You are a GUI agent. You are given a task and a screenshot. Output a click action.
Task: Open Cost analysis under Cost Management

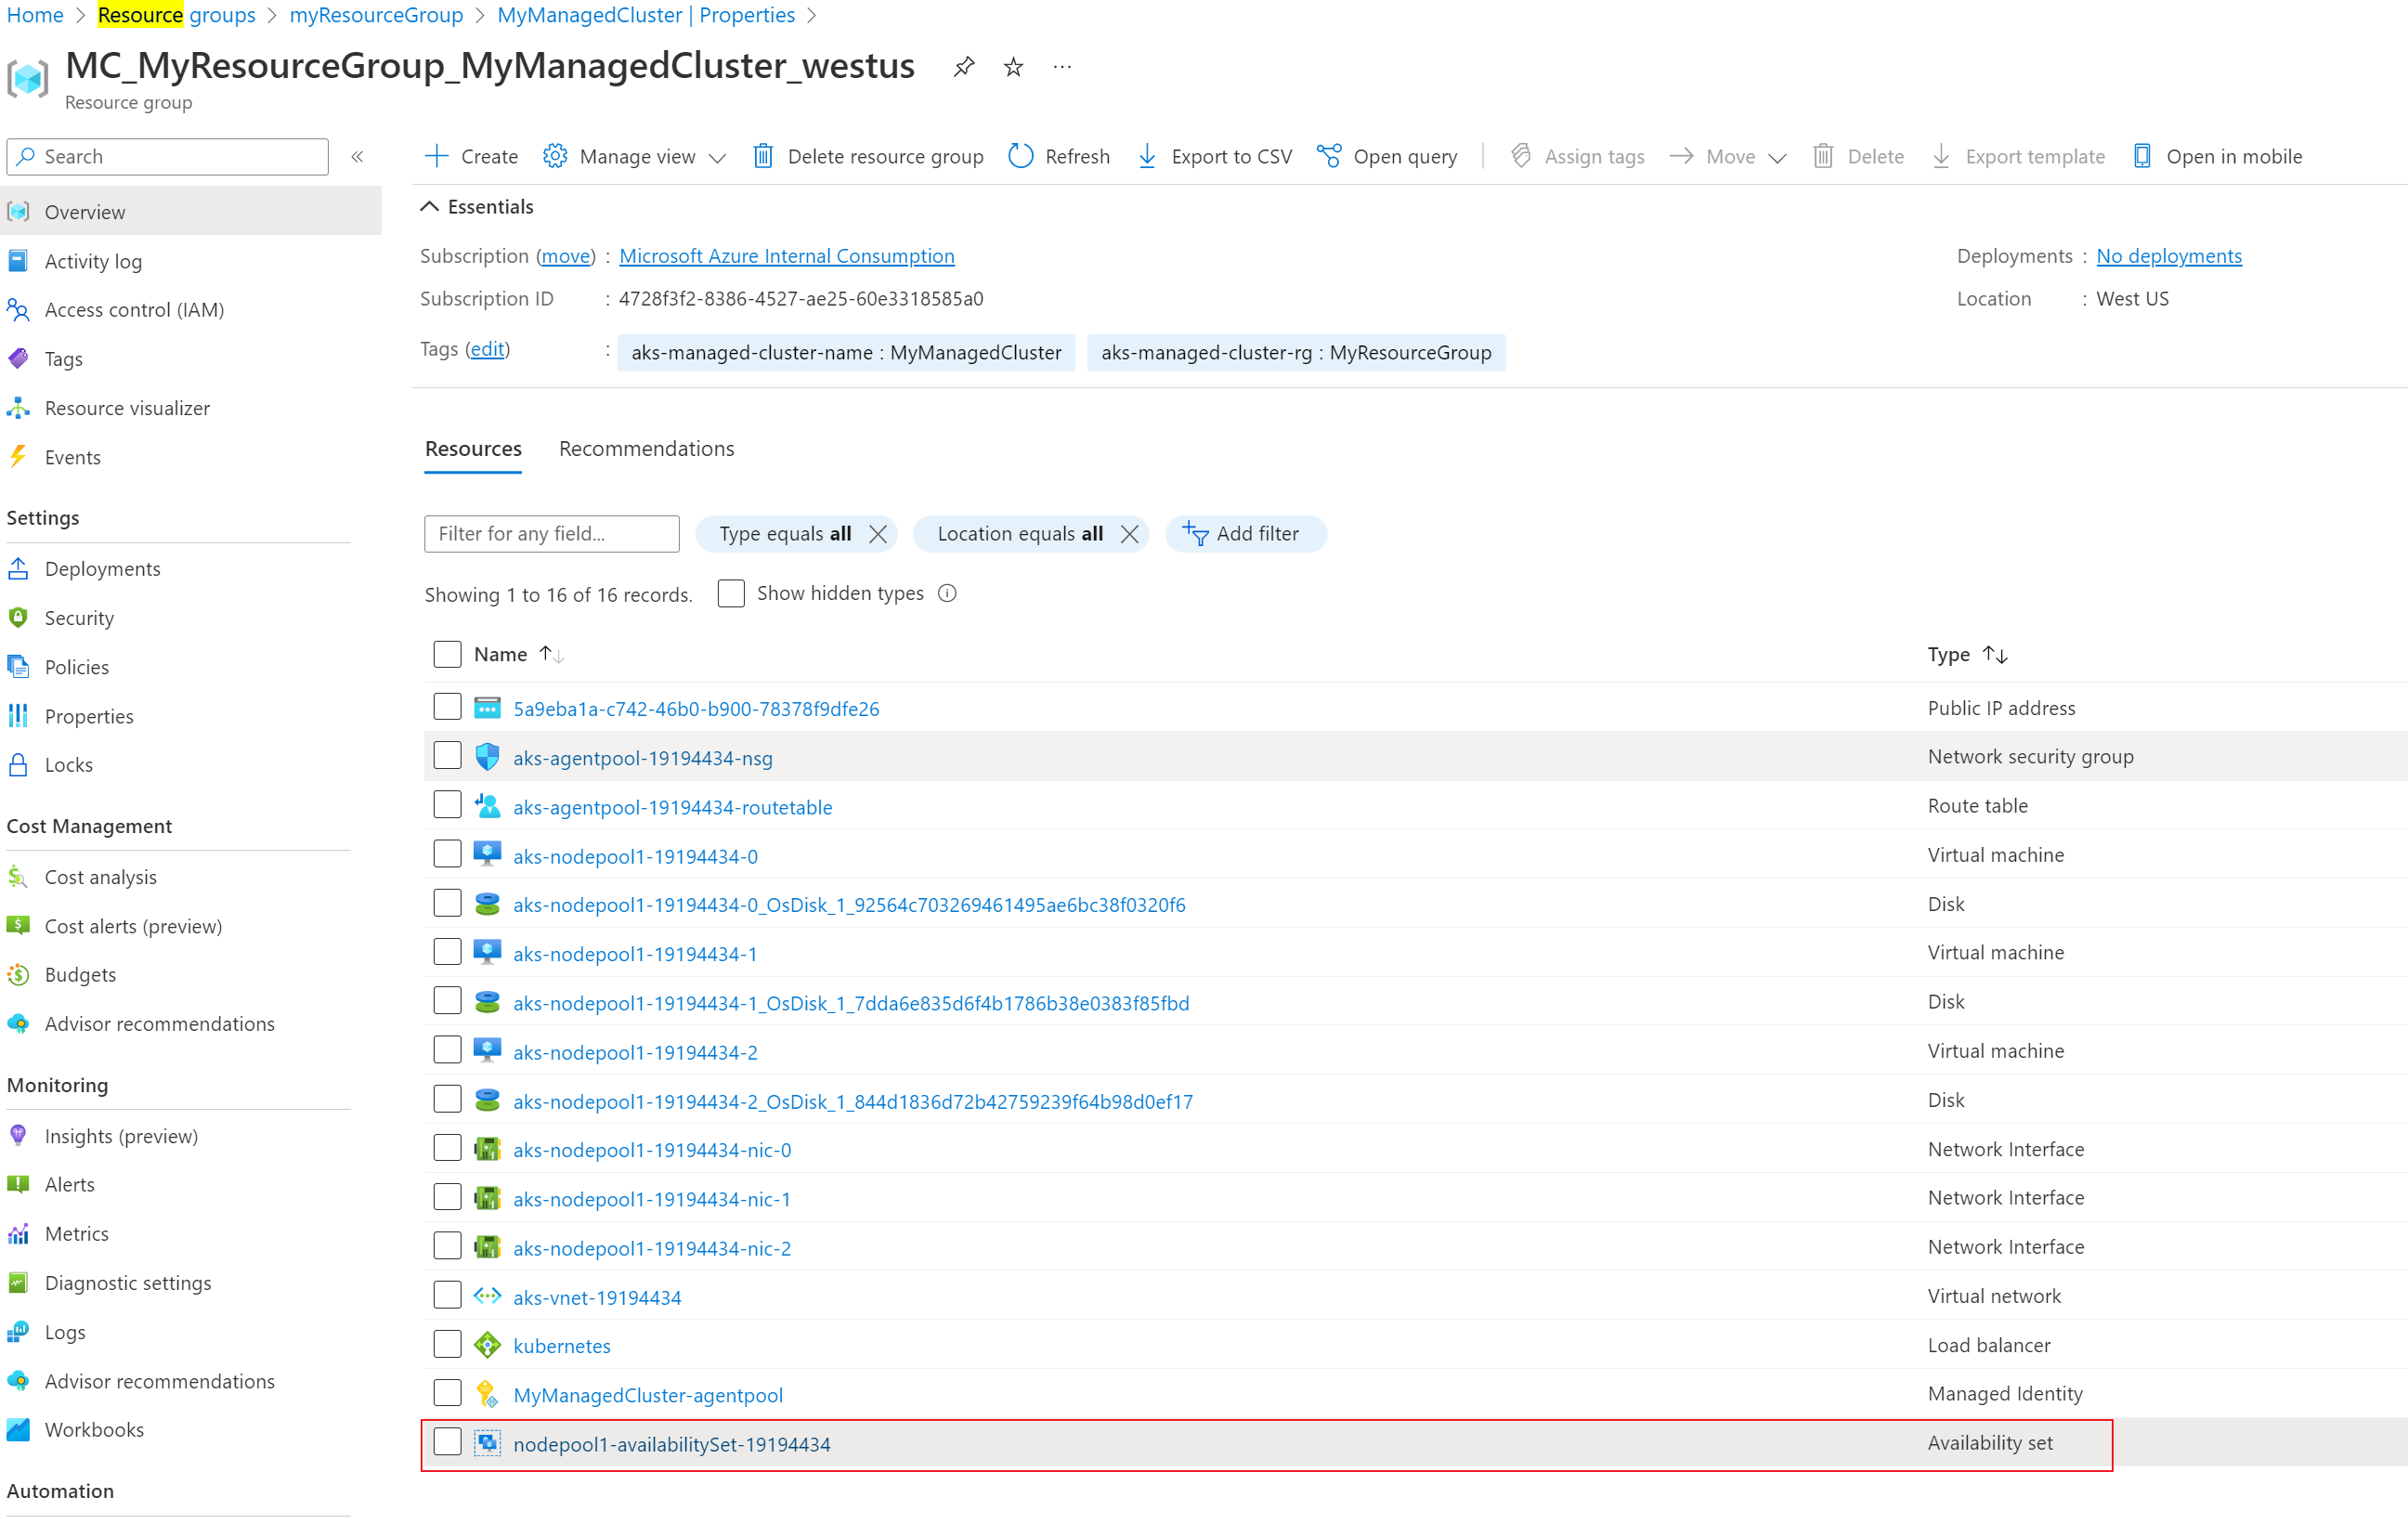[101, 877]
